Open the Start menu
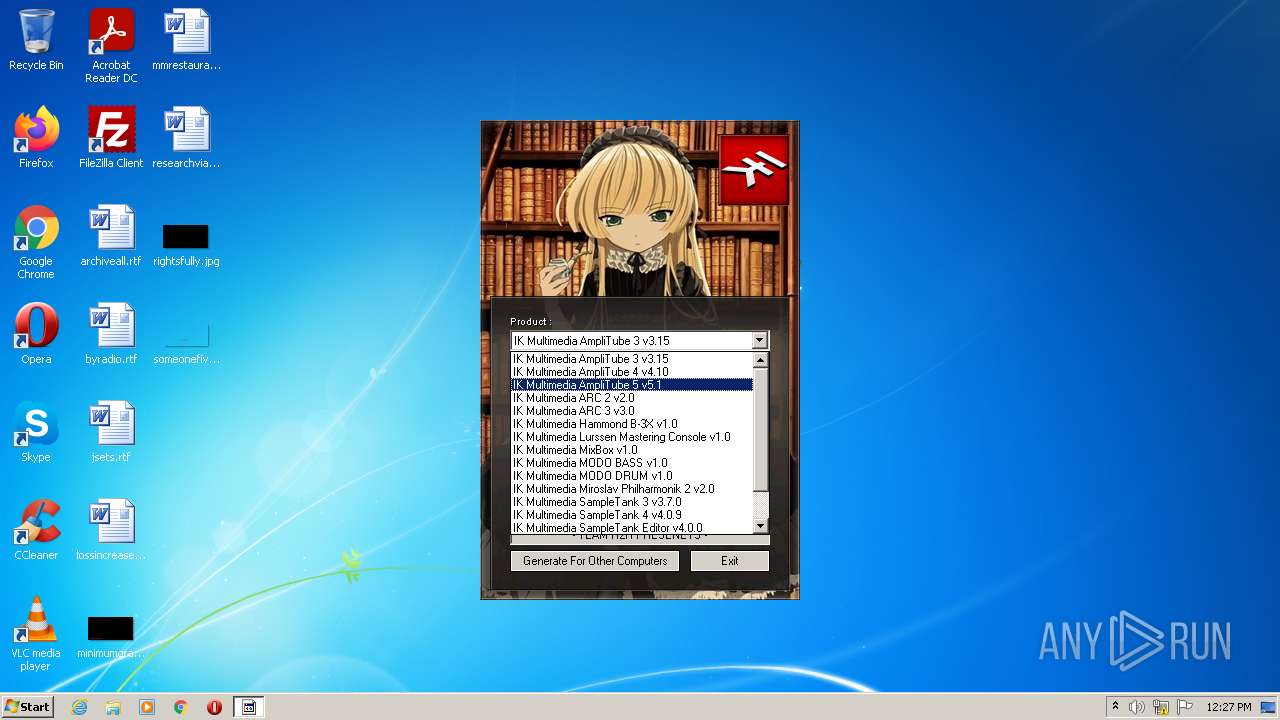 [27, 707]
